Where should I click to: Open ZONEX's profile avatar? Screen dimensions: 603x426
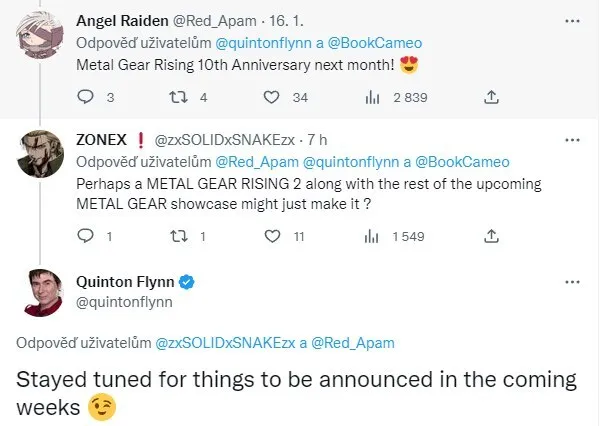(39, 153)
